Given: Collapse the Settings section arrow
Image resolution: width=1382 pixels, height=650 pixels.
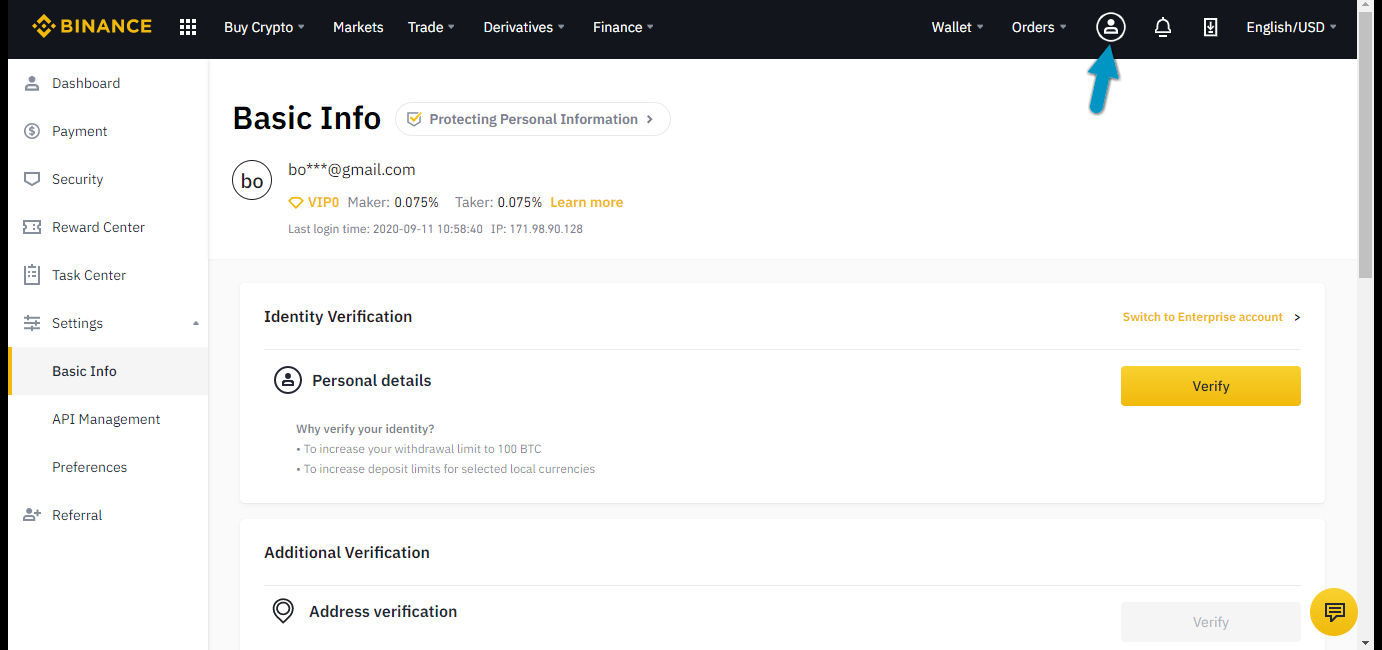Looking at the screenshot, I should 196,323.
